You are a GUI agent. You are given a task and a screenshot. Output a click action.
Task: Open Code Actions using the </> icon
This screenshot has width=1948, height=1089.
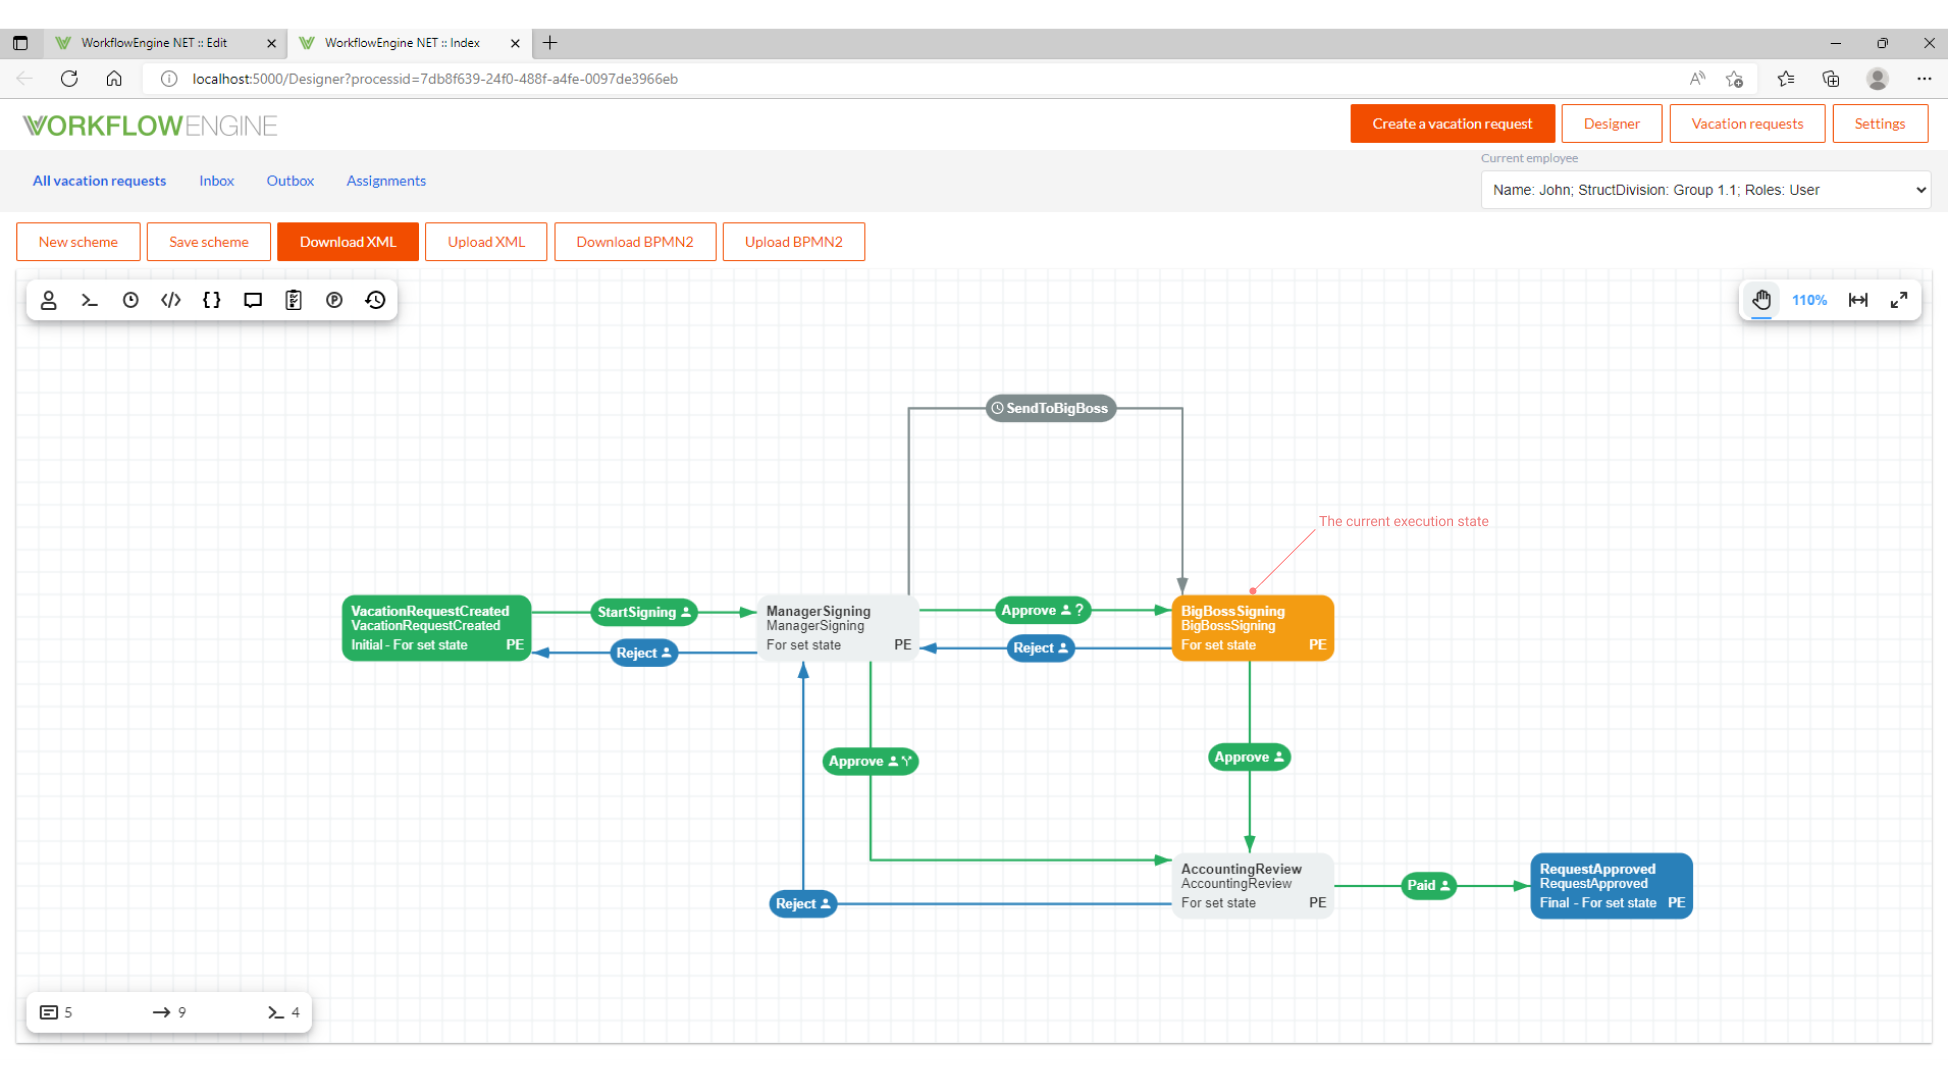coord(170,299)
